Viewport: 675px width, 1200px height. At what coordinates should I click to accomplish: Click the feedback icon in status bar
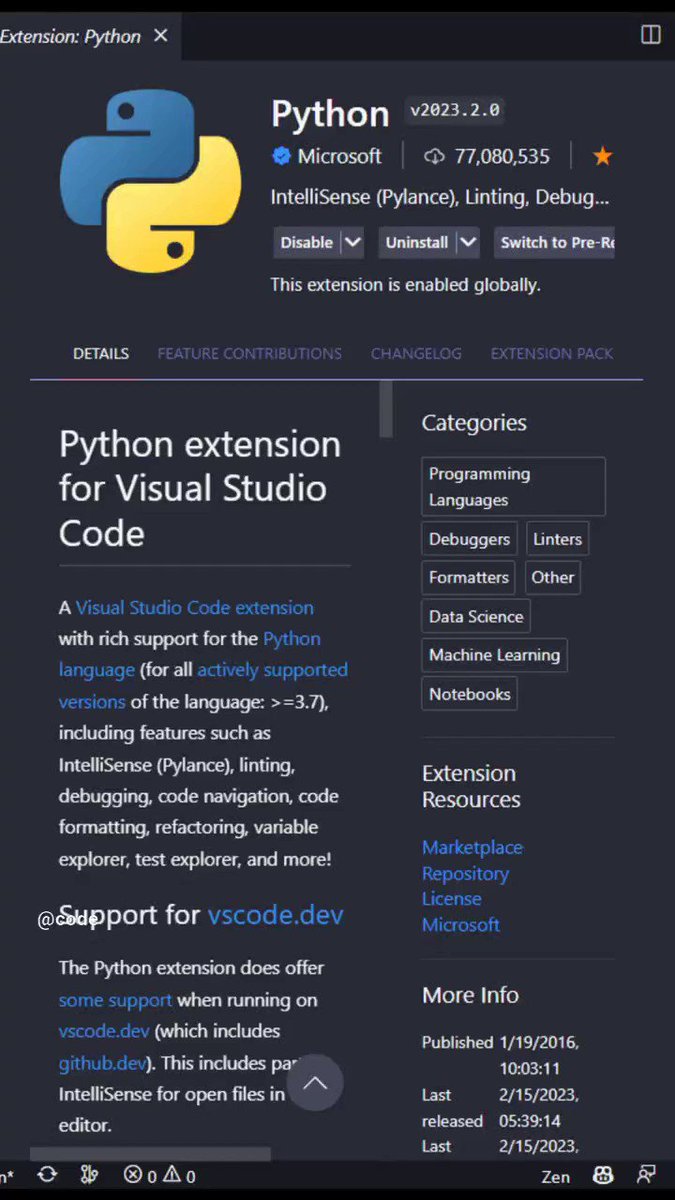click(647, 1176)
